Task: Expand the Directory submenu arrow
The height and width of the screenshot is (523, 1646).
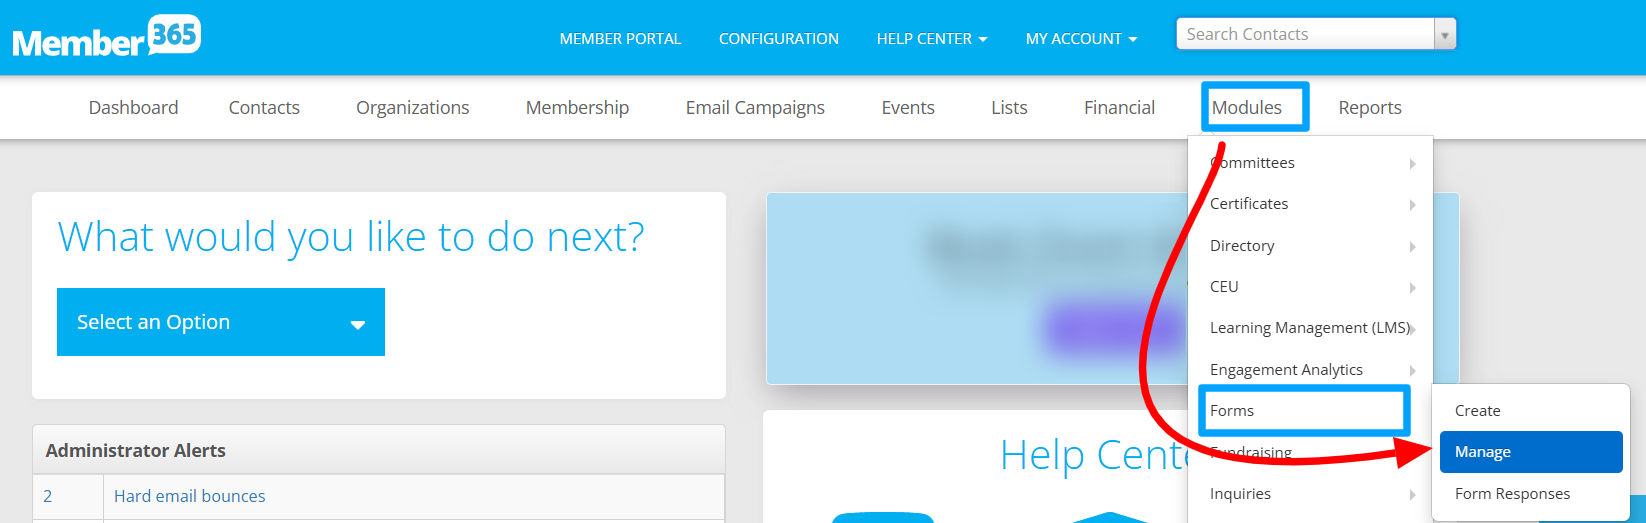Action: click(1412, 246)
